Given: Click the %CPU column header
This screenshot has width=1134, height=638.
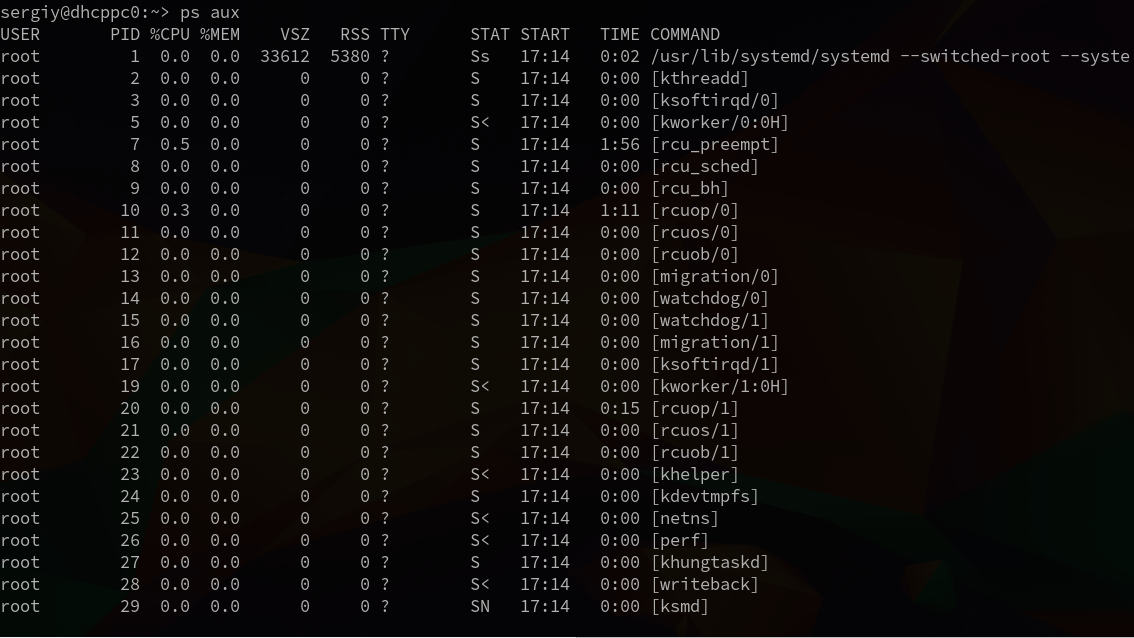Looking at the screenshot, I should coord(170,34).
